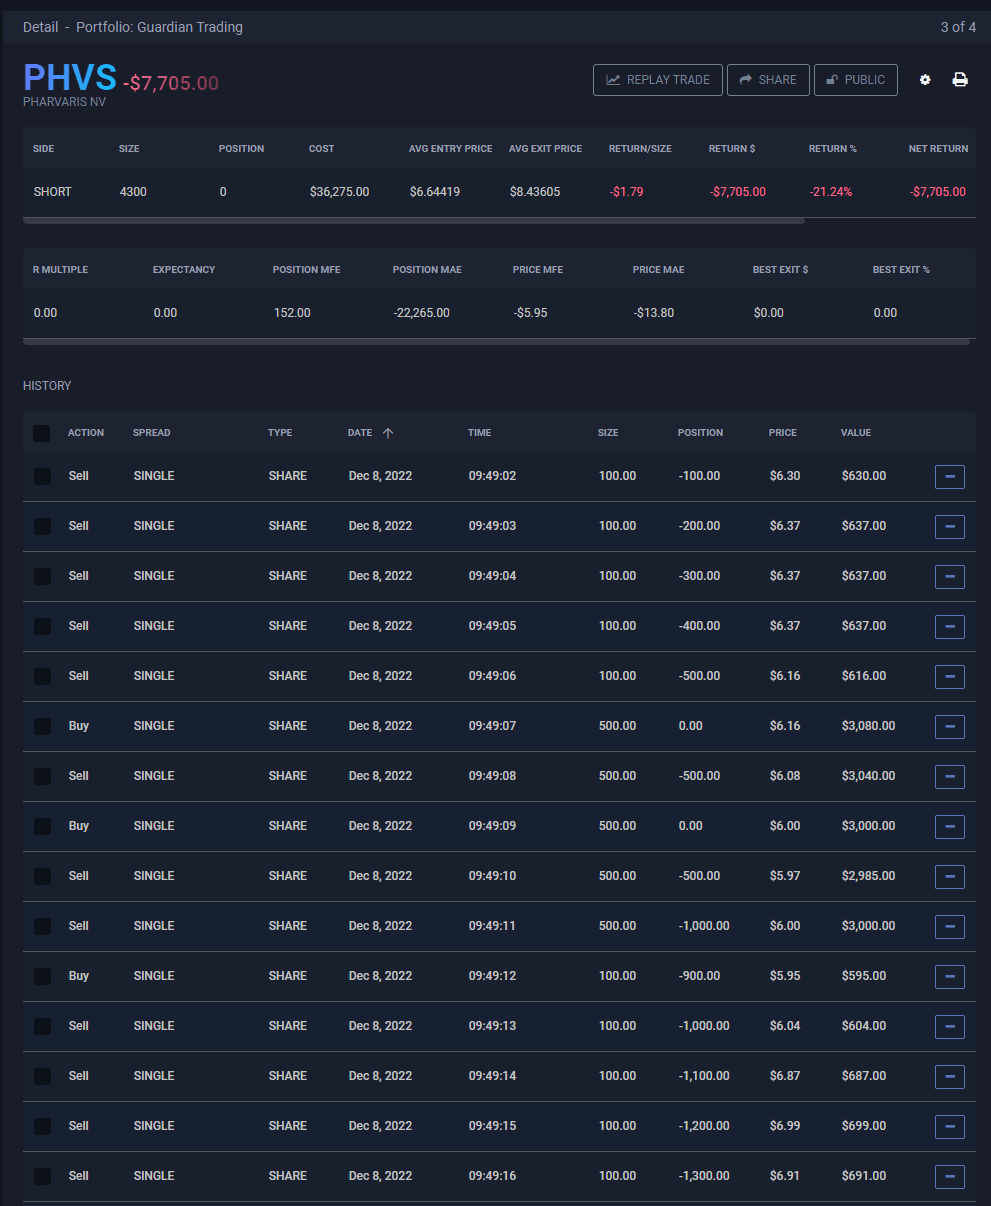Image resolution: width=991 pixels, height=1206 pixels.
Task: Click the -21.24% return value
Action: pyautogui.click(x=831, y=191)
